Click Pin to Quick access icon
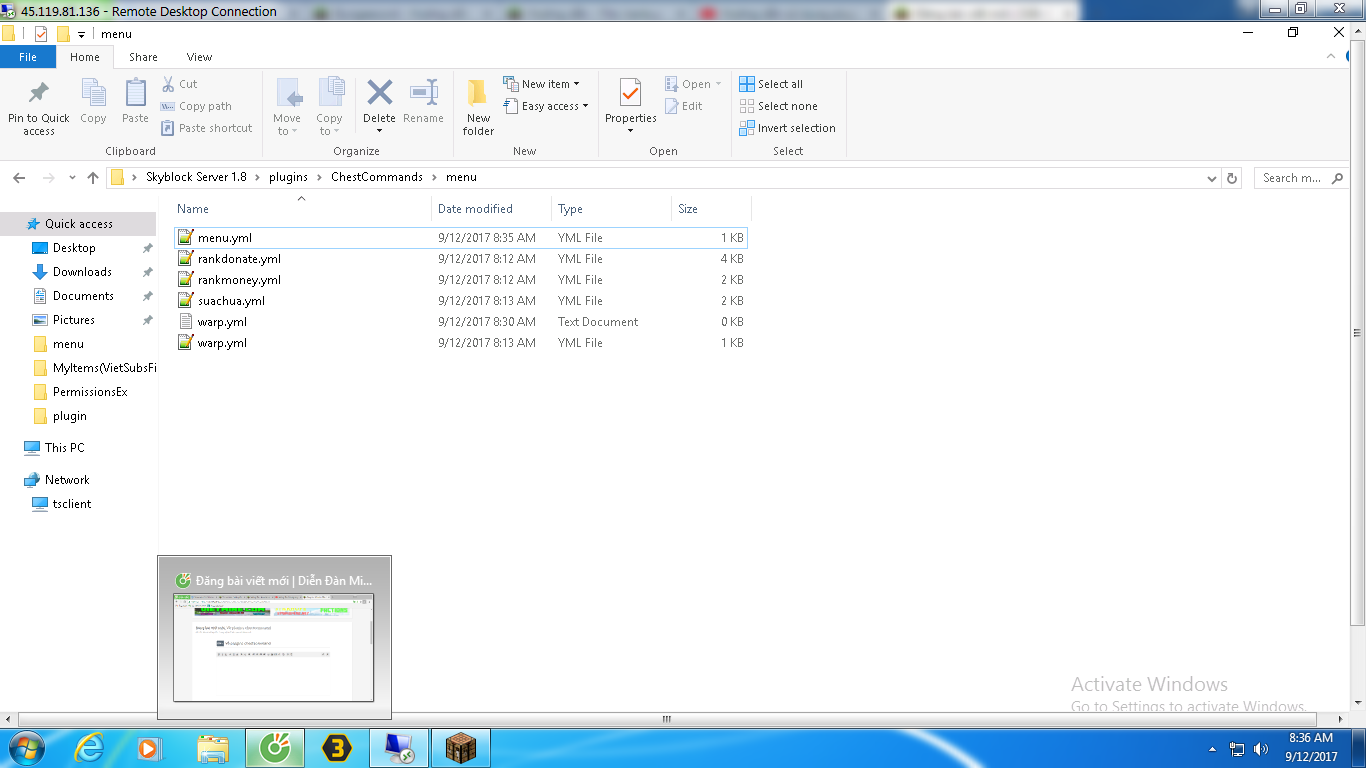 click(38, 94)
